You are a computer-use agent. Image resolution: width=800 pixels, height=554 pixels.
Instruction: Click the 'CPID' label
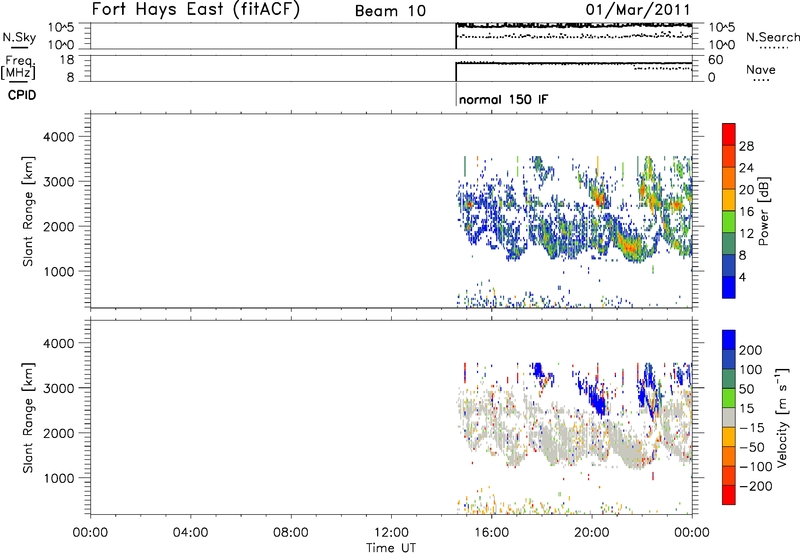(x=22, y=95)
